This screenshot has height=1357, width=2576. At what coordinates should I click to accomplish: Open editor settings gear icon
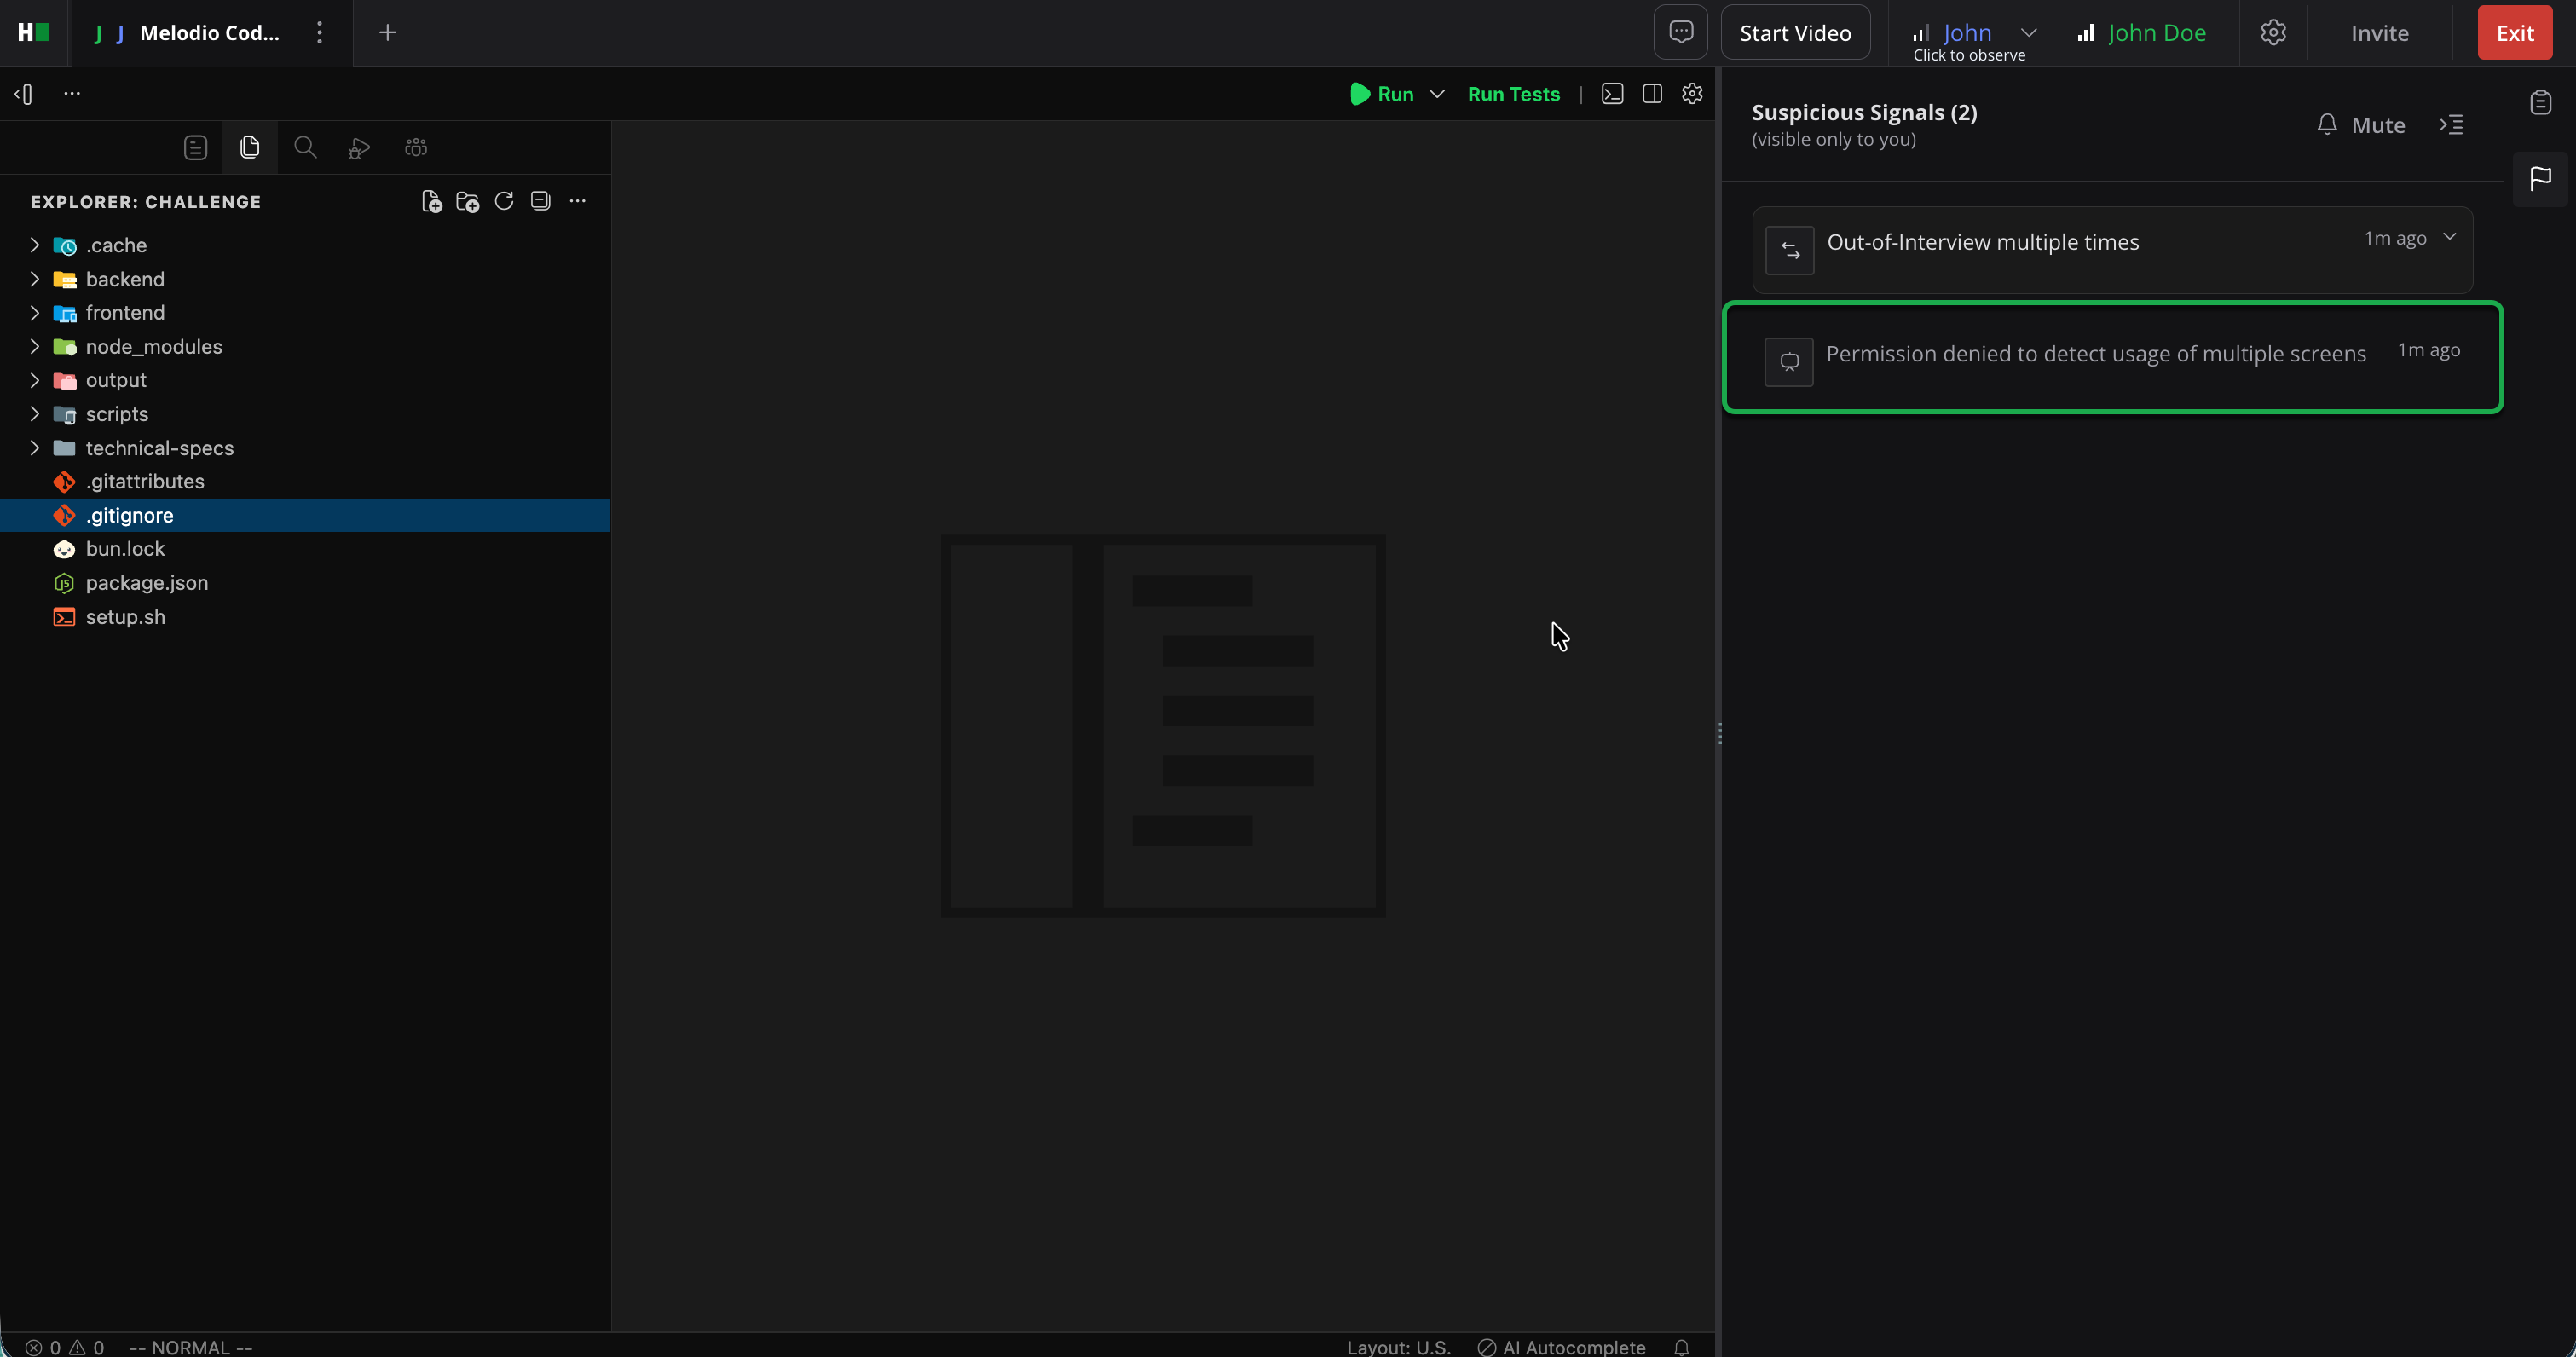coord(1692,94)
